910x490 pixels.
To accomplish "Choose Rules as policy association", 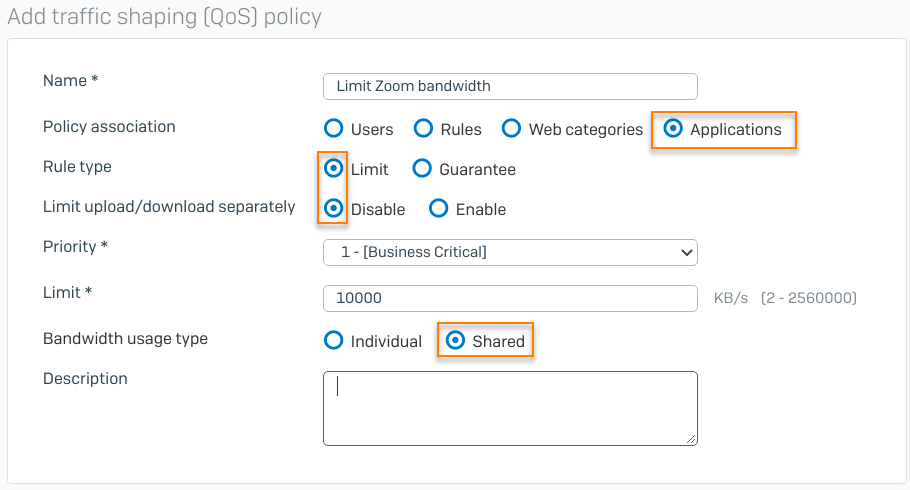I will pos(423,129).
